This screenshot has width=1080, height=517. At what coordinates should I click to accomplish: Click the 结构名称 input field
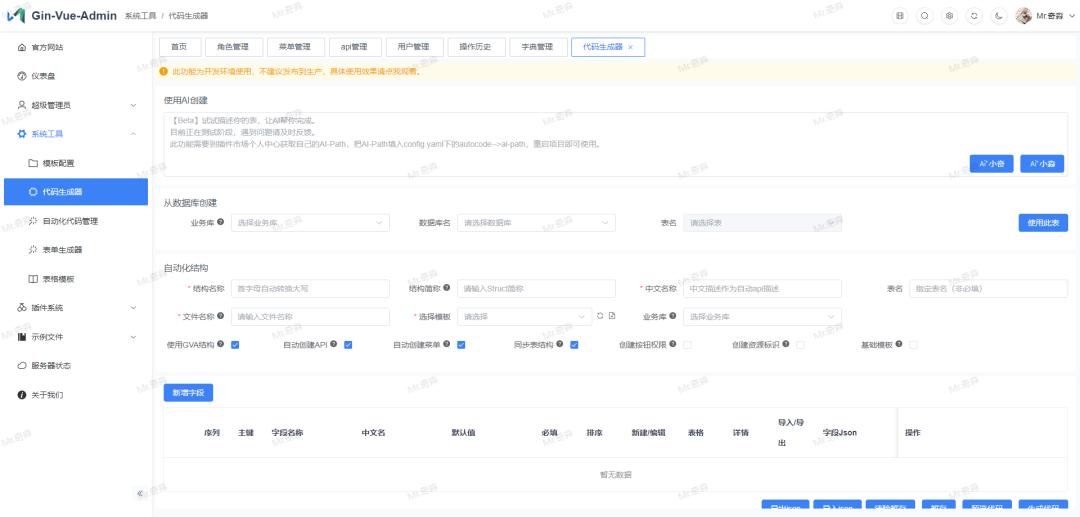[x=309, y=288]
